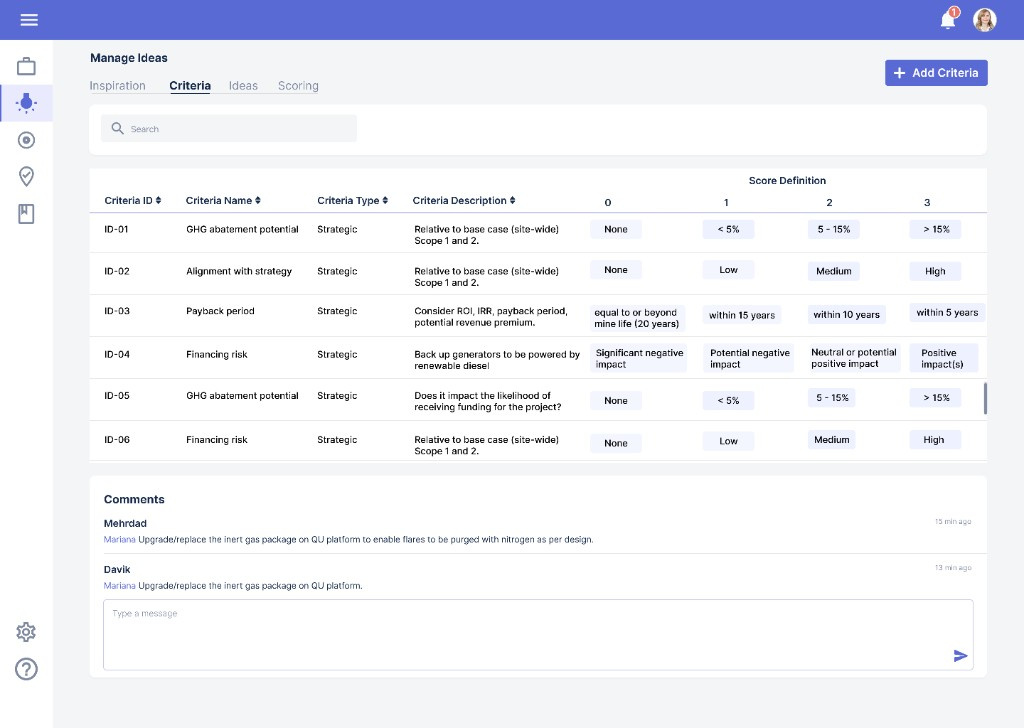Click 'Neutral or potential positive impact' chip
The width and height of the screenshot is (1024, 728).
(x=854, y=358)
